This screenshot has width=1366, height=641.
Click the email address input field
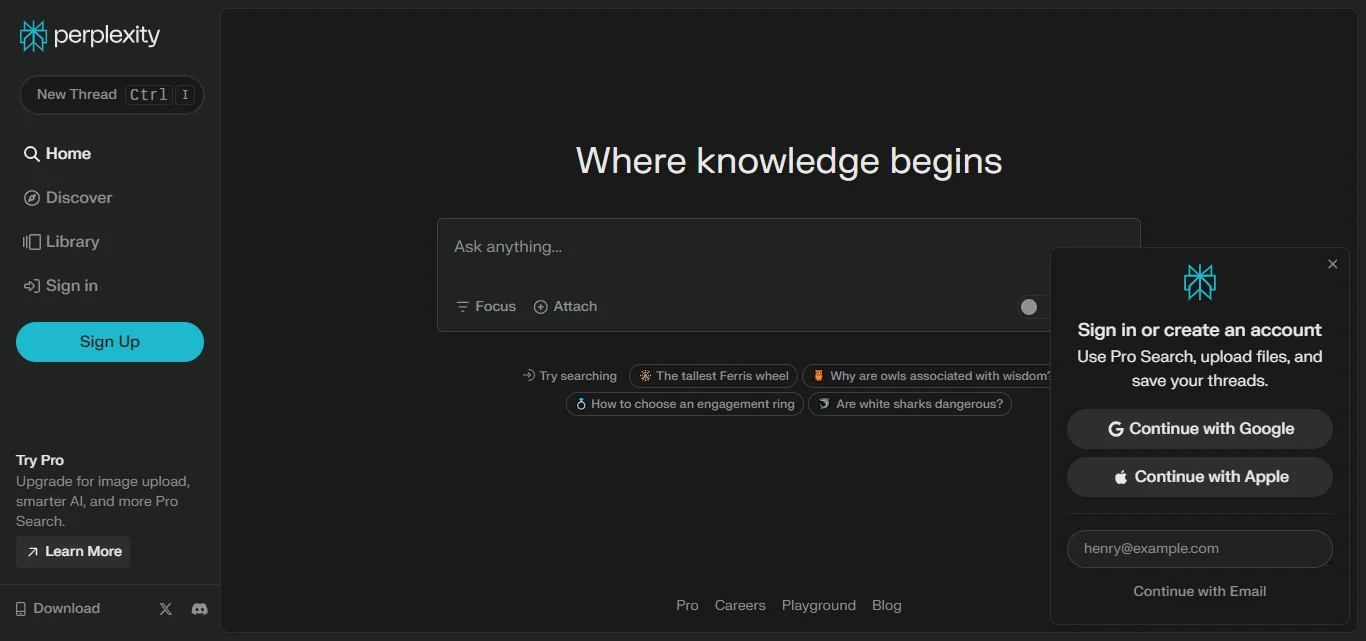(1199, 548)
